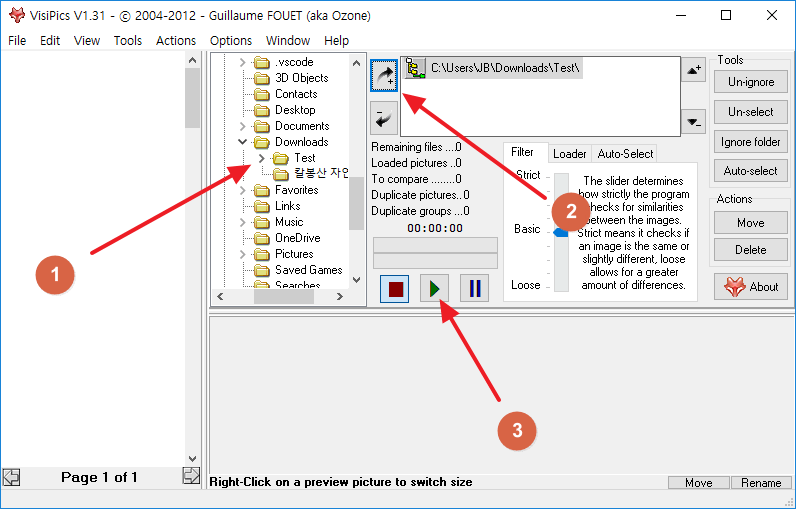
Task: Click the OneDrive folder icon in the tree
Action: click(x=261, y=238)
